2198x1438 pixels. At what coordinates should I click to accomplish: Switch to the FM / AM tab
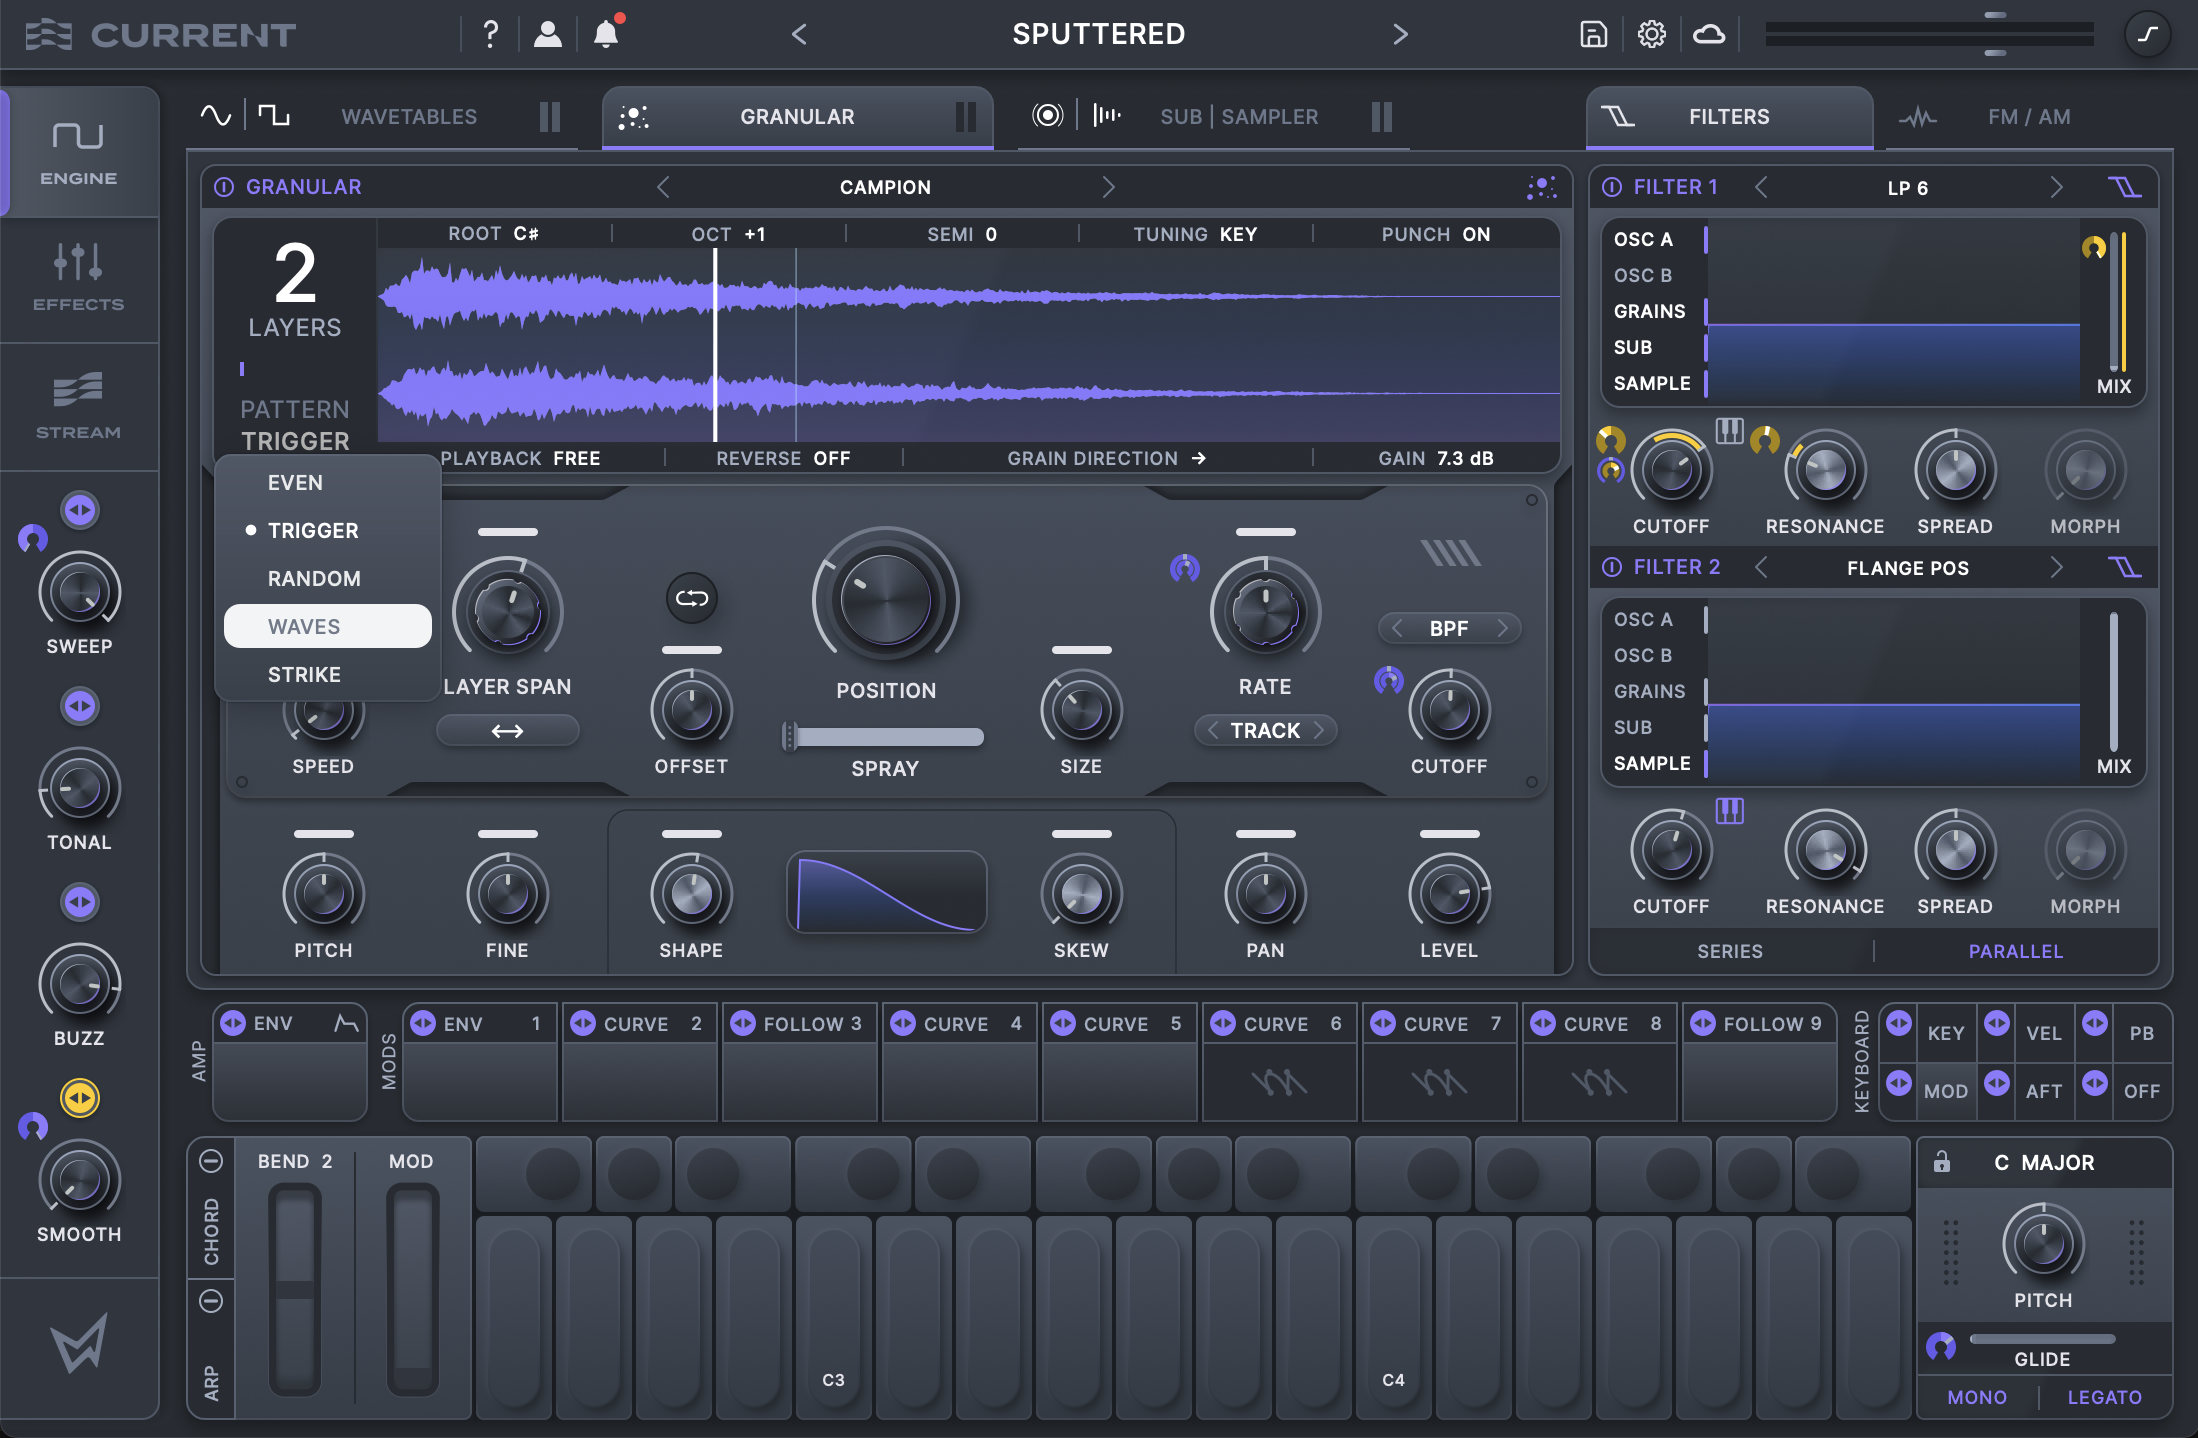coord(2028,117)
